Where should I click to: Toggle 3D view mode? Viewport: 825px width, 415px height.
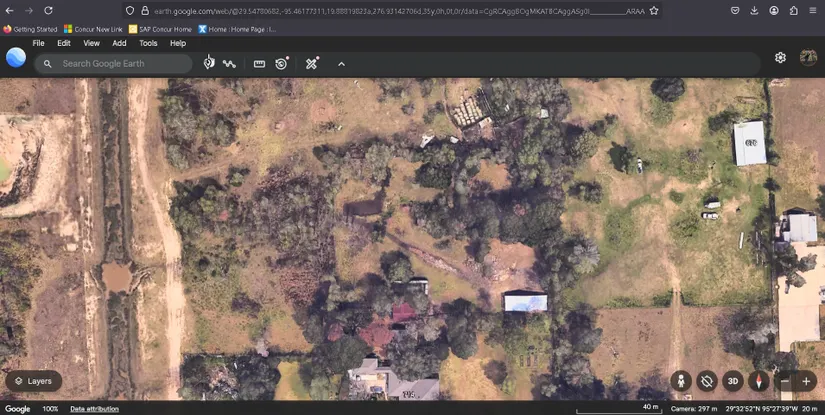click(733, 381)
